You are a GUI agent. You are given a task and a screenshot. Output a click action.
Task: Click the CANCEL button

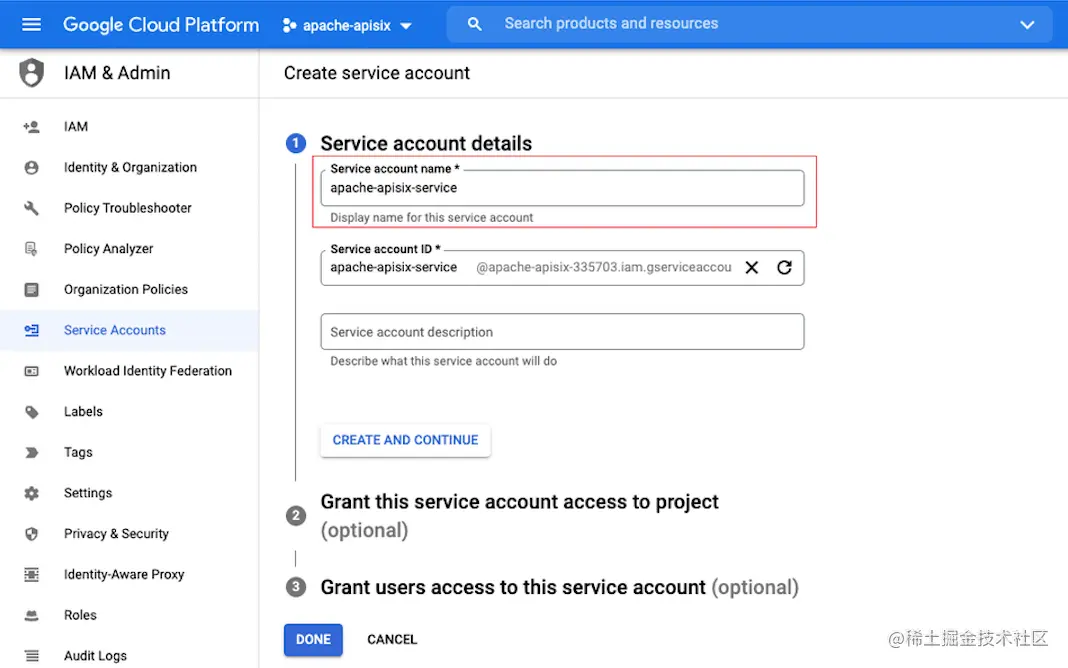coord(392,639)
